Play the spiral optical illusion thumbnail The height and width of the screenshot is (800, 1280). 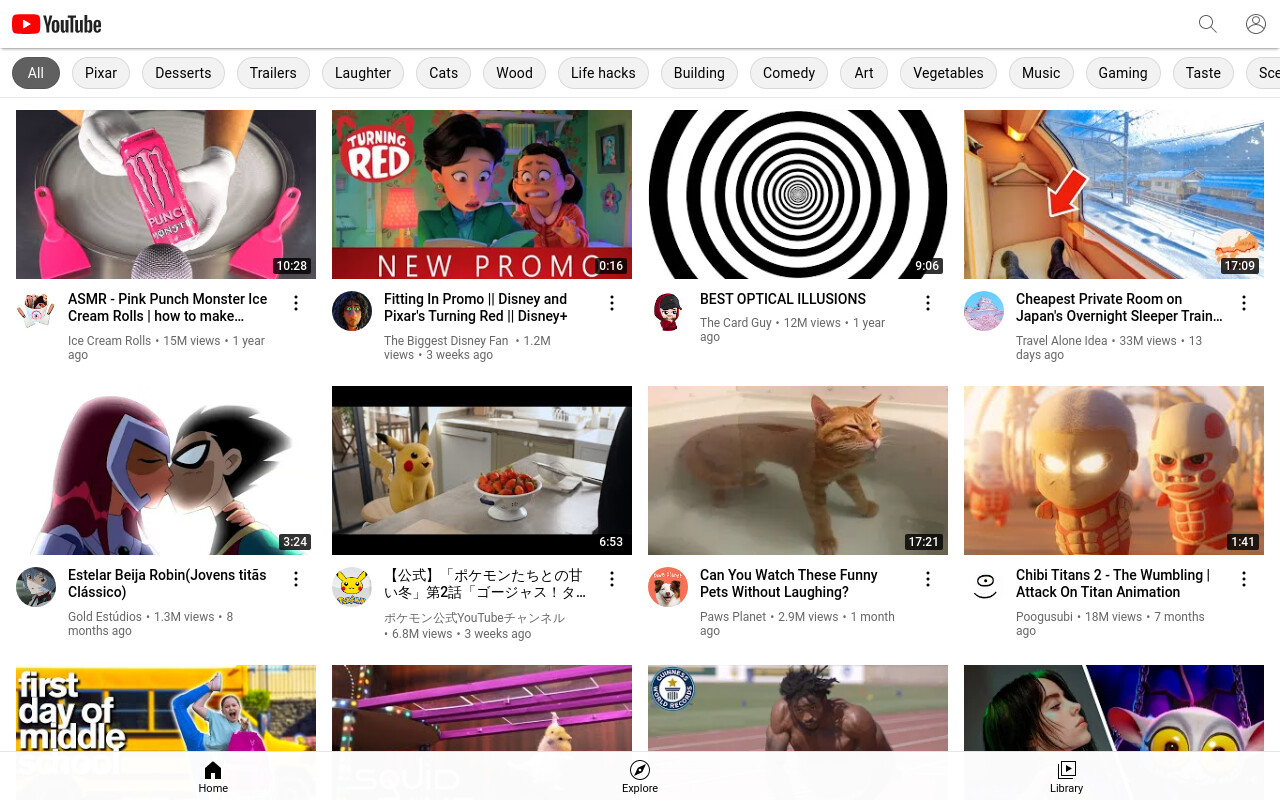tap(798, 194)
